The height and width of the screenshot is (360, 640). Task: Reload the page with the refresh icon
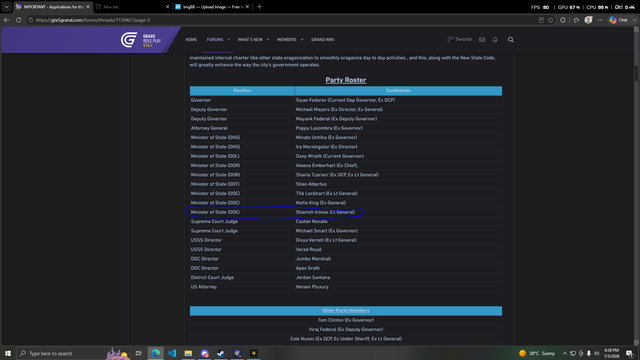pyautogui.click(x=18, y=20)
